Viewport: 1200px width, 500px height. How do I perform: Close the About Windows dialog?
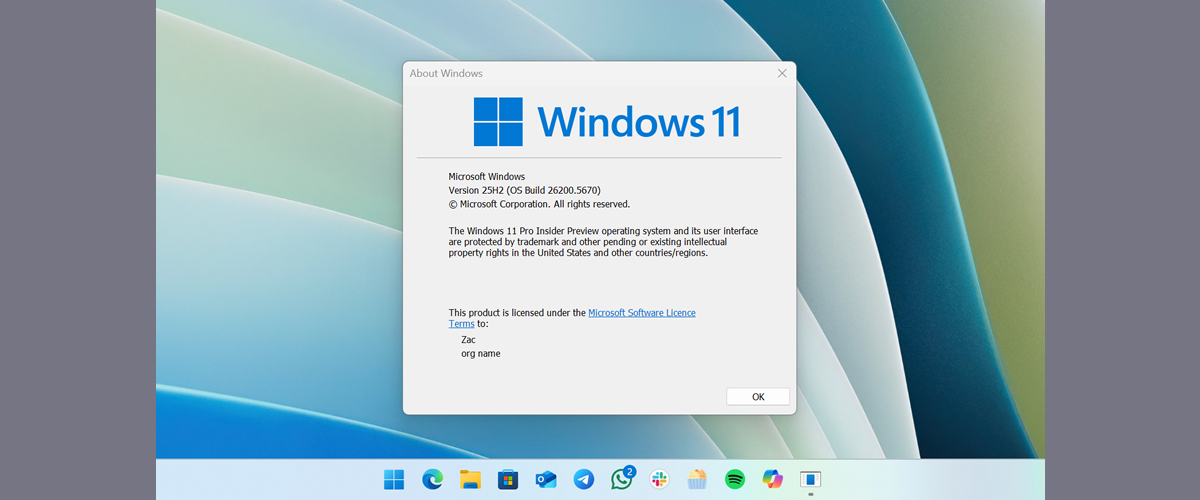point(782,73)
